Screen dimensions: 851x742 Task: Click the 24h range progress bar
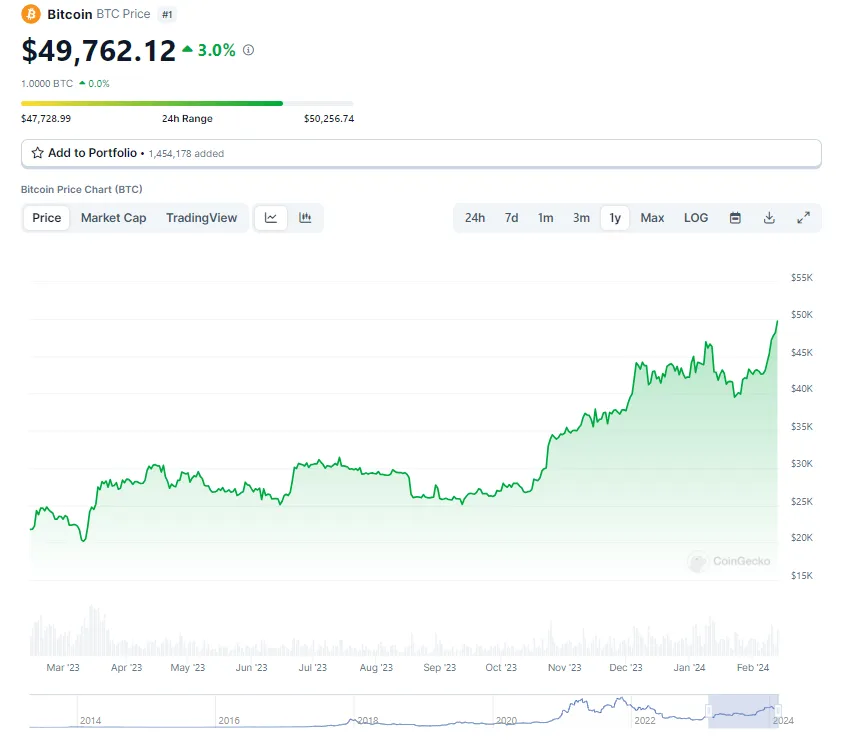(x=187, y=103)
